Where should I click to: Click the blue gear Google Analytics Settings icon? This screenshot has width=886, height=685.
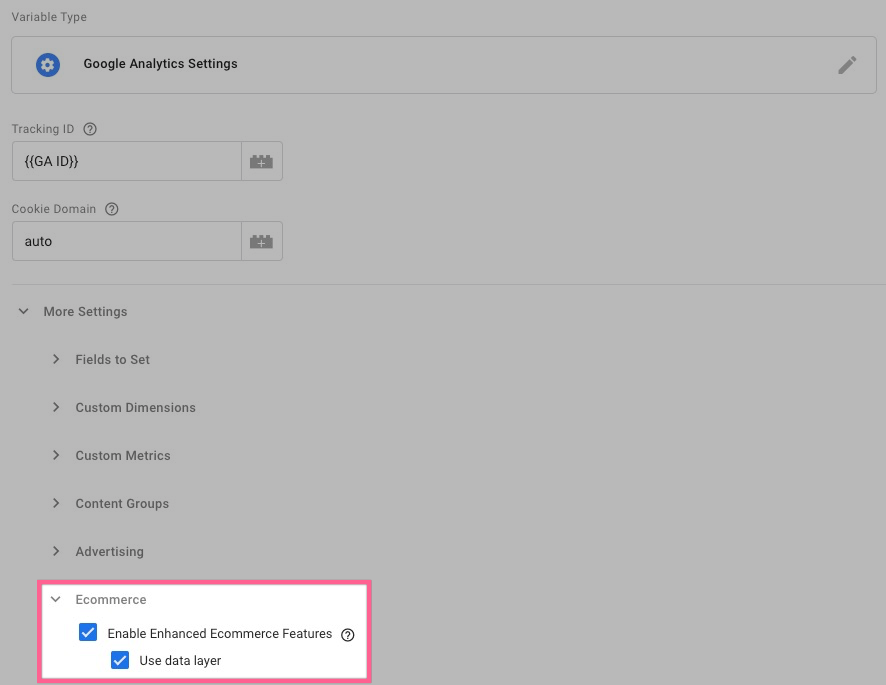pyautogui.click(x=48, y=65)
